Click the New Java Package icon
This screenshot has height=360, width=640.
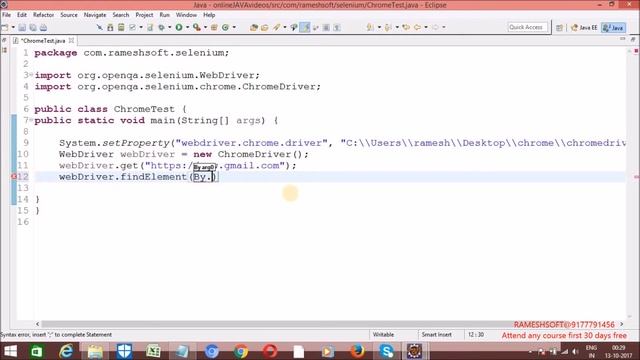point(214,27)
